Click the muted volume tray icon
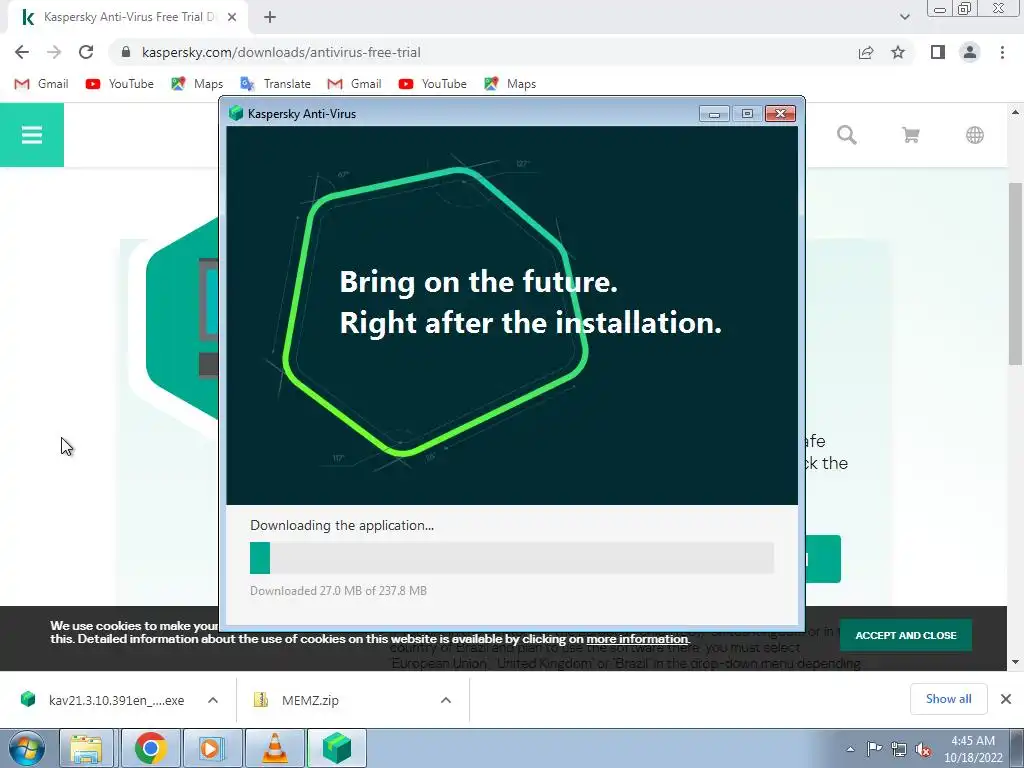The width and height of the screenshot is (1024, 768). (923, 750)
